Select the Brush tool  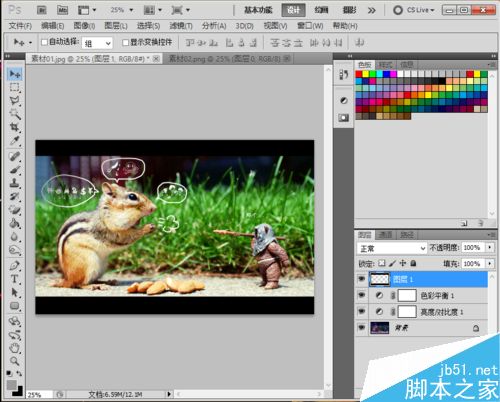(15, 169)
